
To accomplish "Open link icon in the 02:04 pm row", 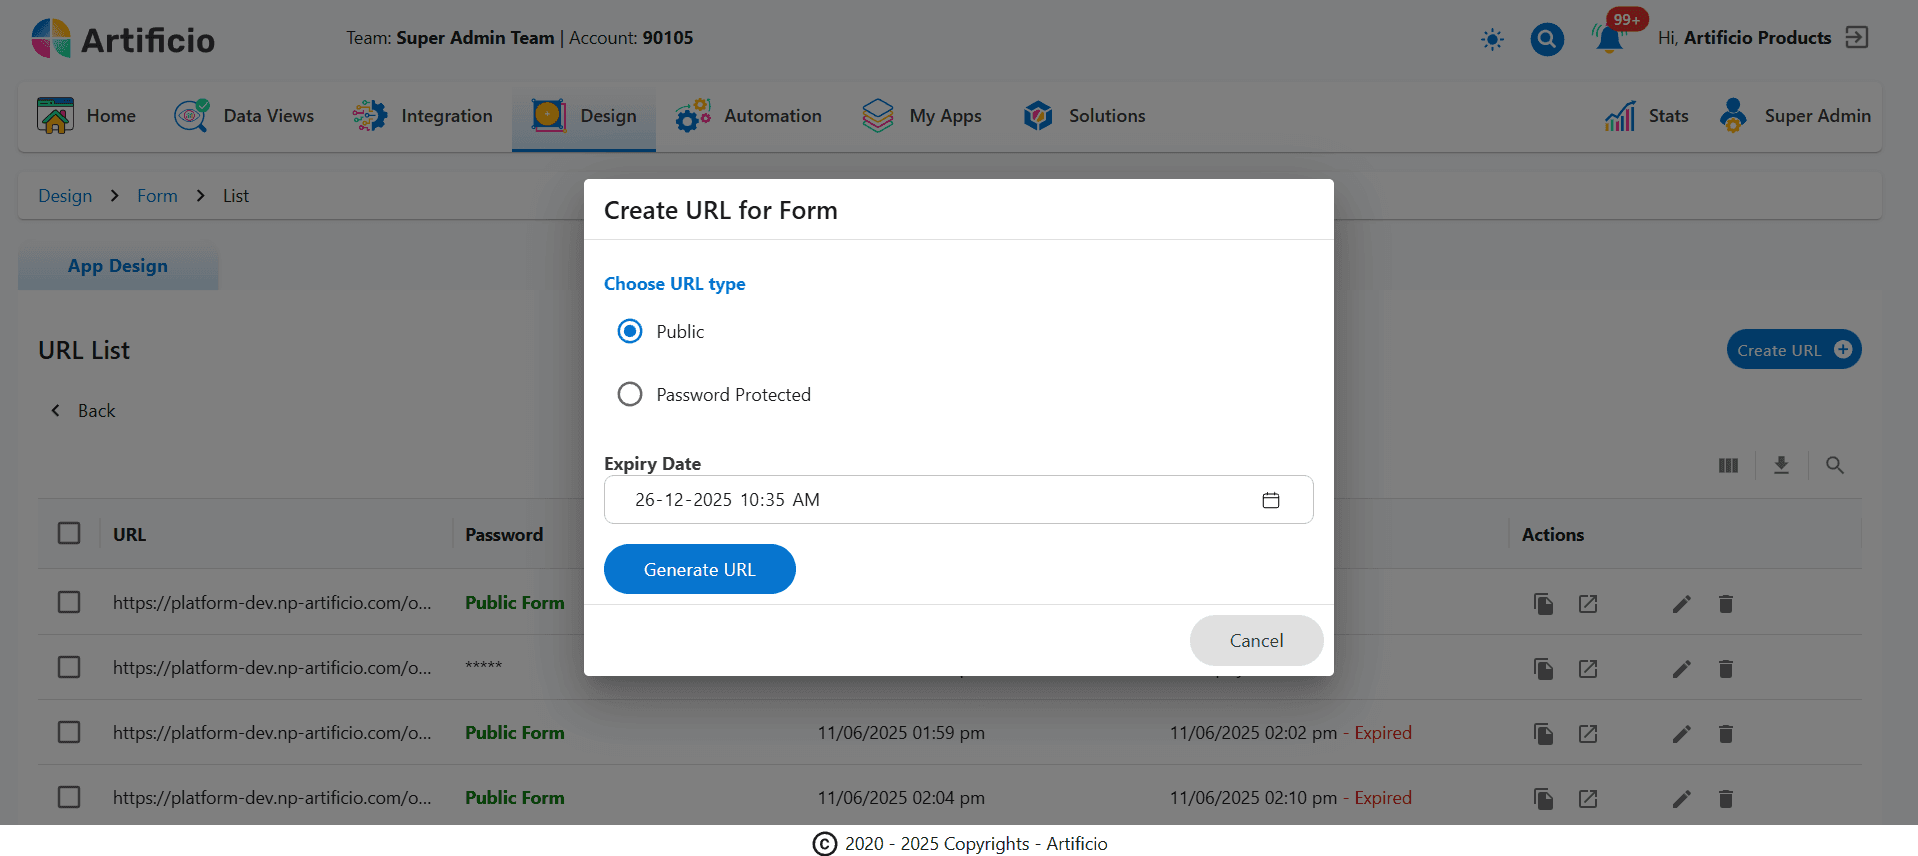I will [x=1588, y=799].
